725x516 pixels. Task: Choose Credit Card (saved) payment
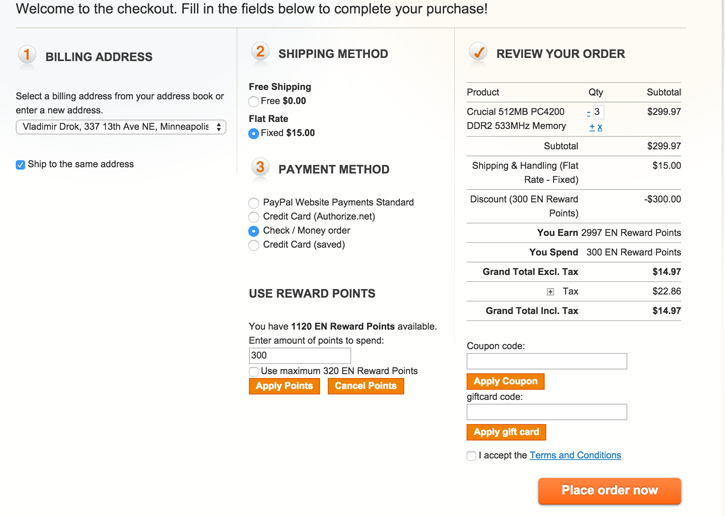(x=254, y=245)
